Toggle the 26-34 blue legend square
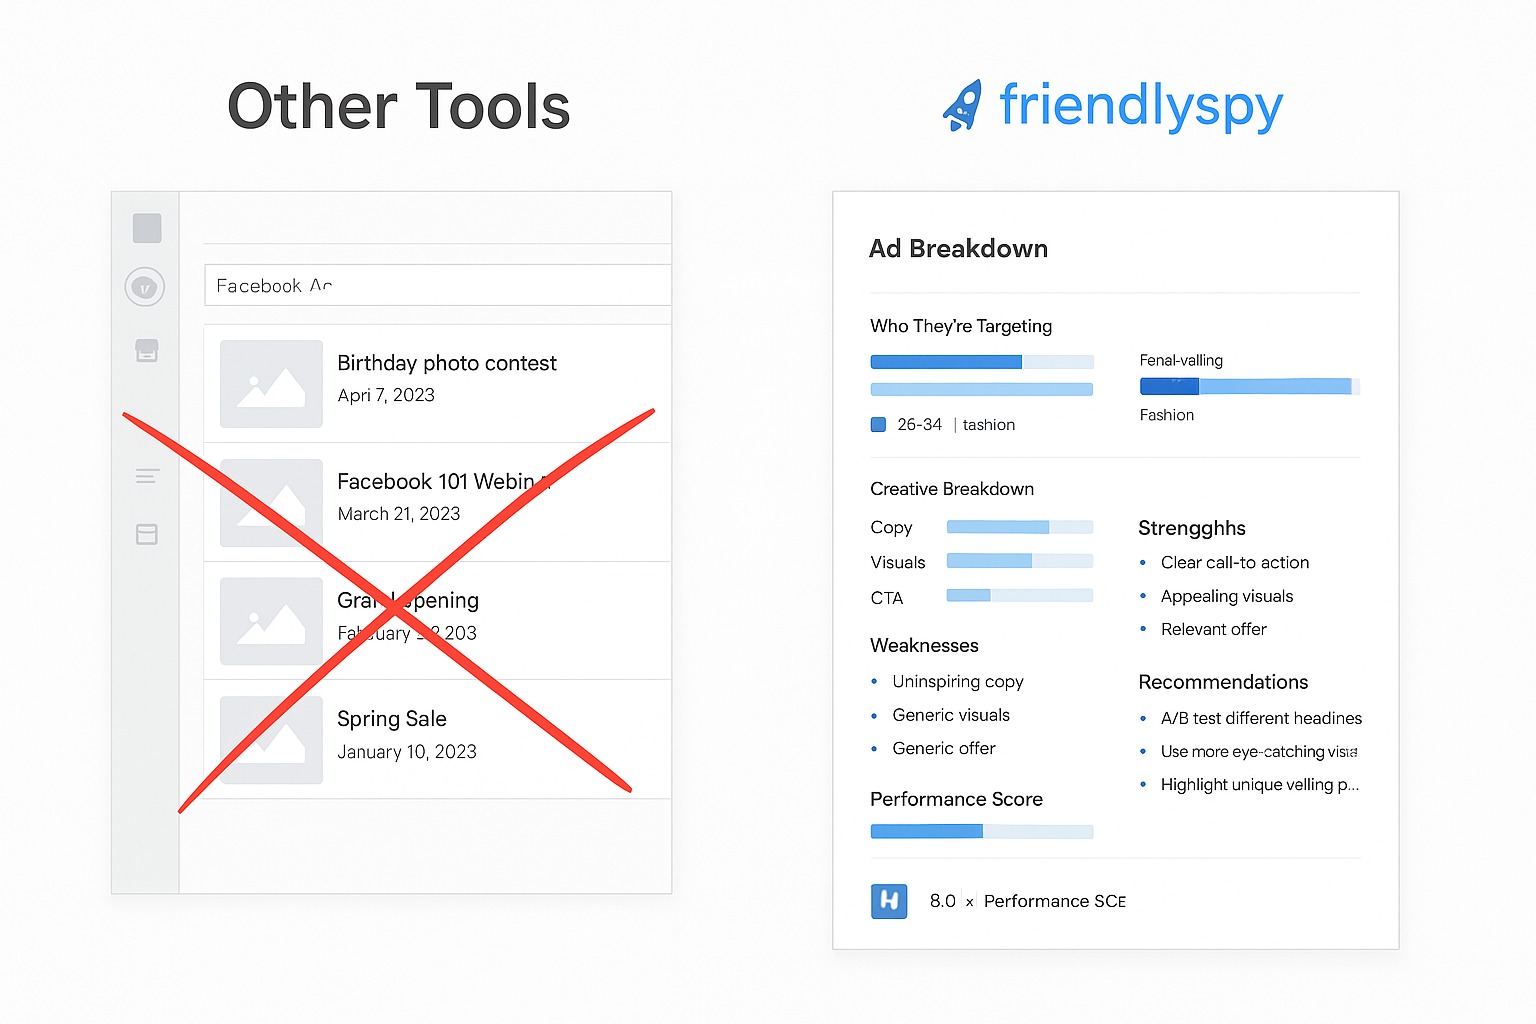Viewport: 1536px width, 1024px height. tap(878, 424)
